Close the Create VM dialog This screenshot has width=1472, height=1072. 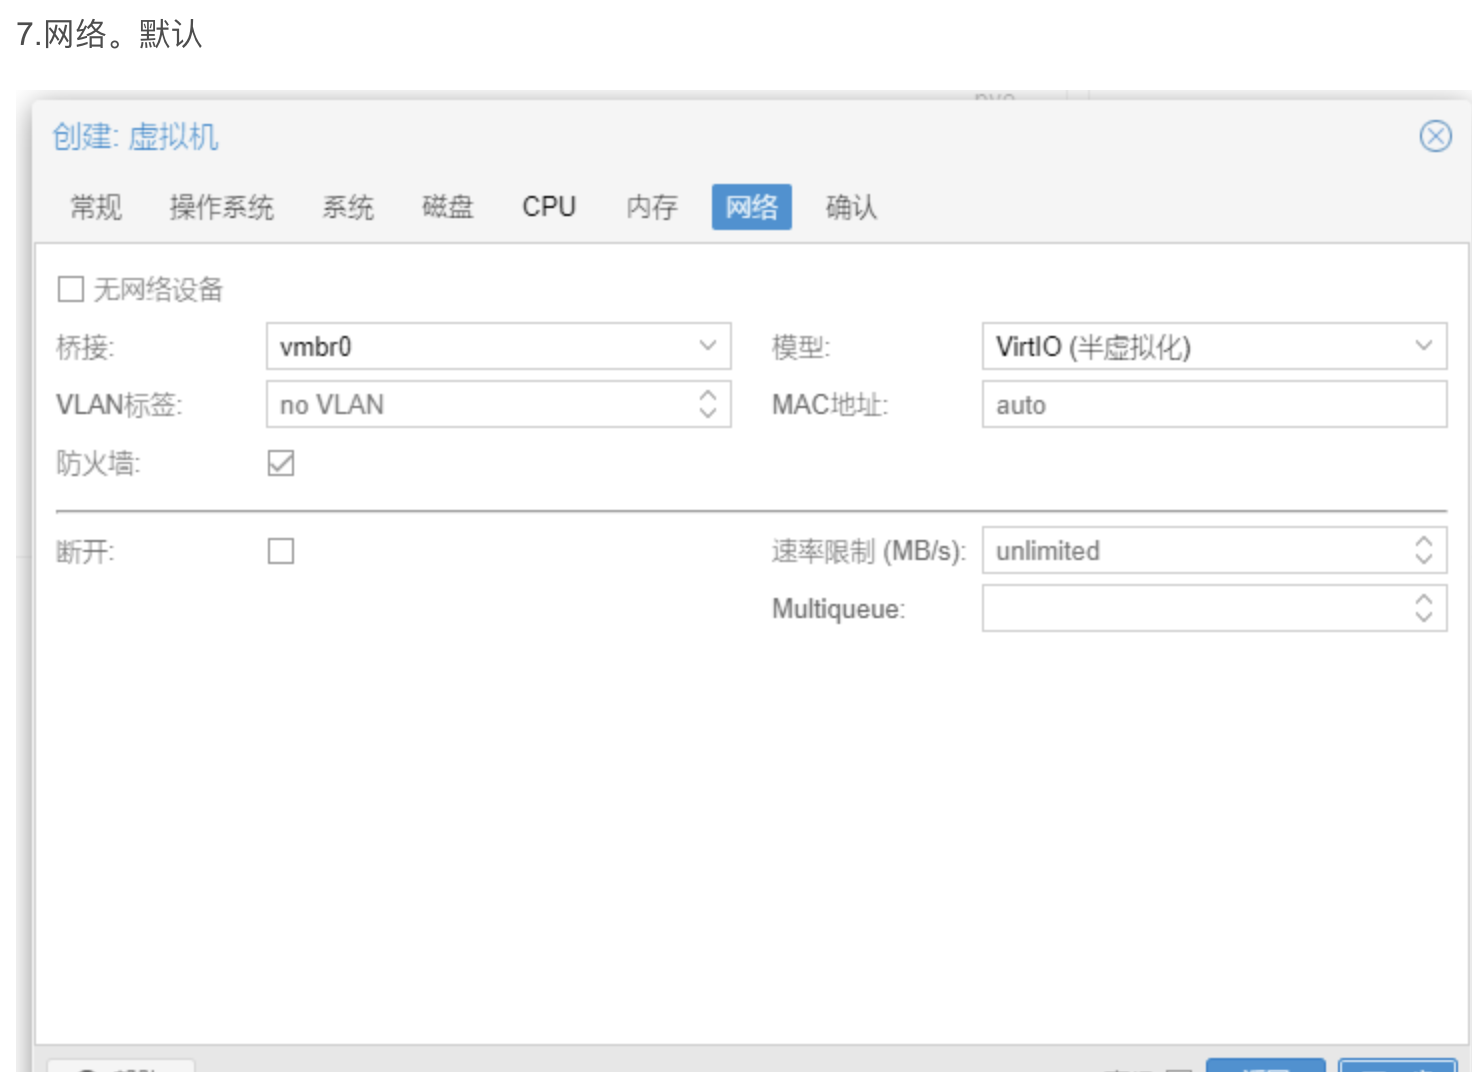1435,136
